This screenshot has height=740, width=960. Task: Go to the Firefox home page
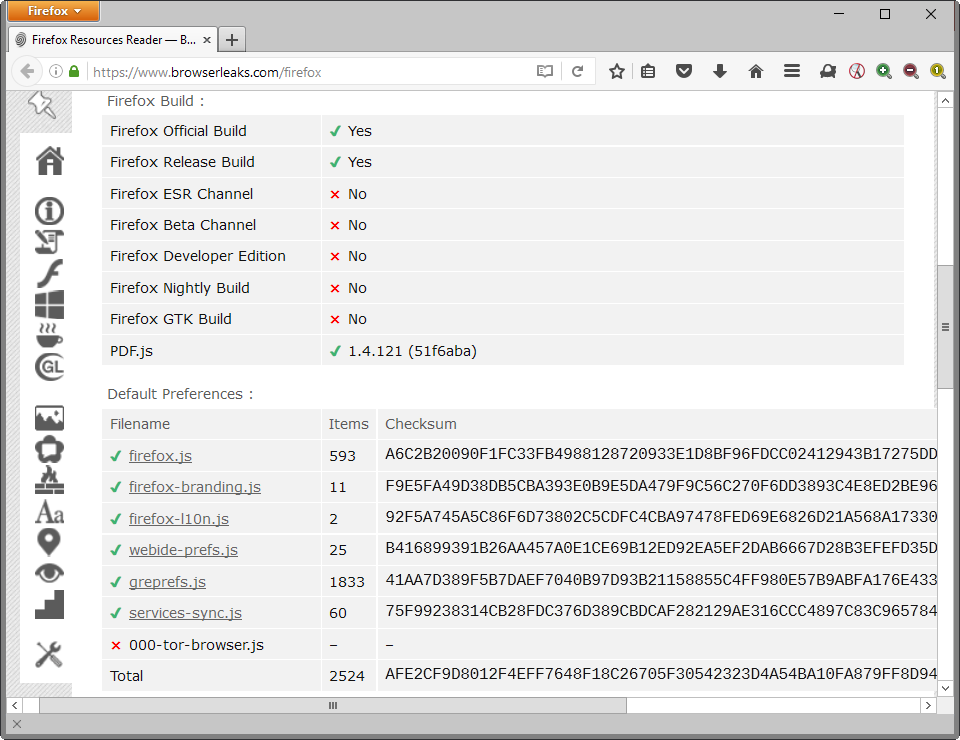(x=756, y=72)
